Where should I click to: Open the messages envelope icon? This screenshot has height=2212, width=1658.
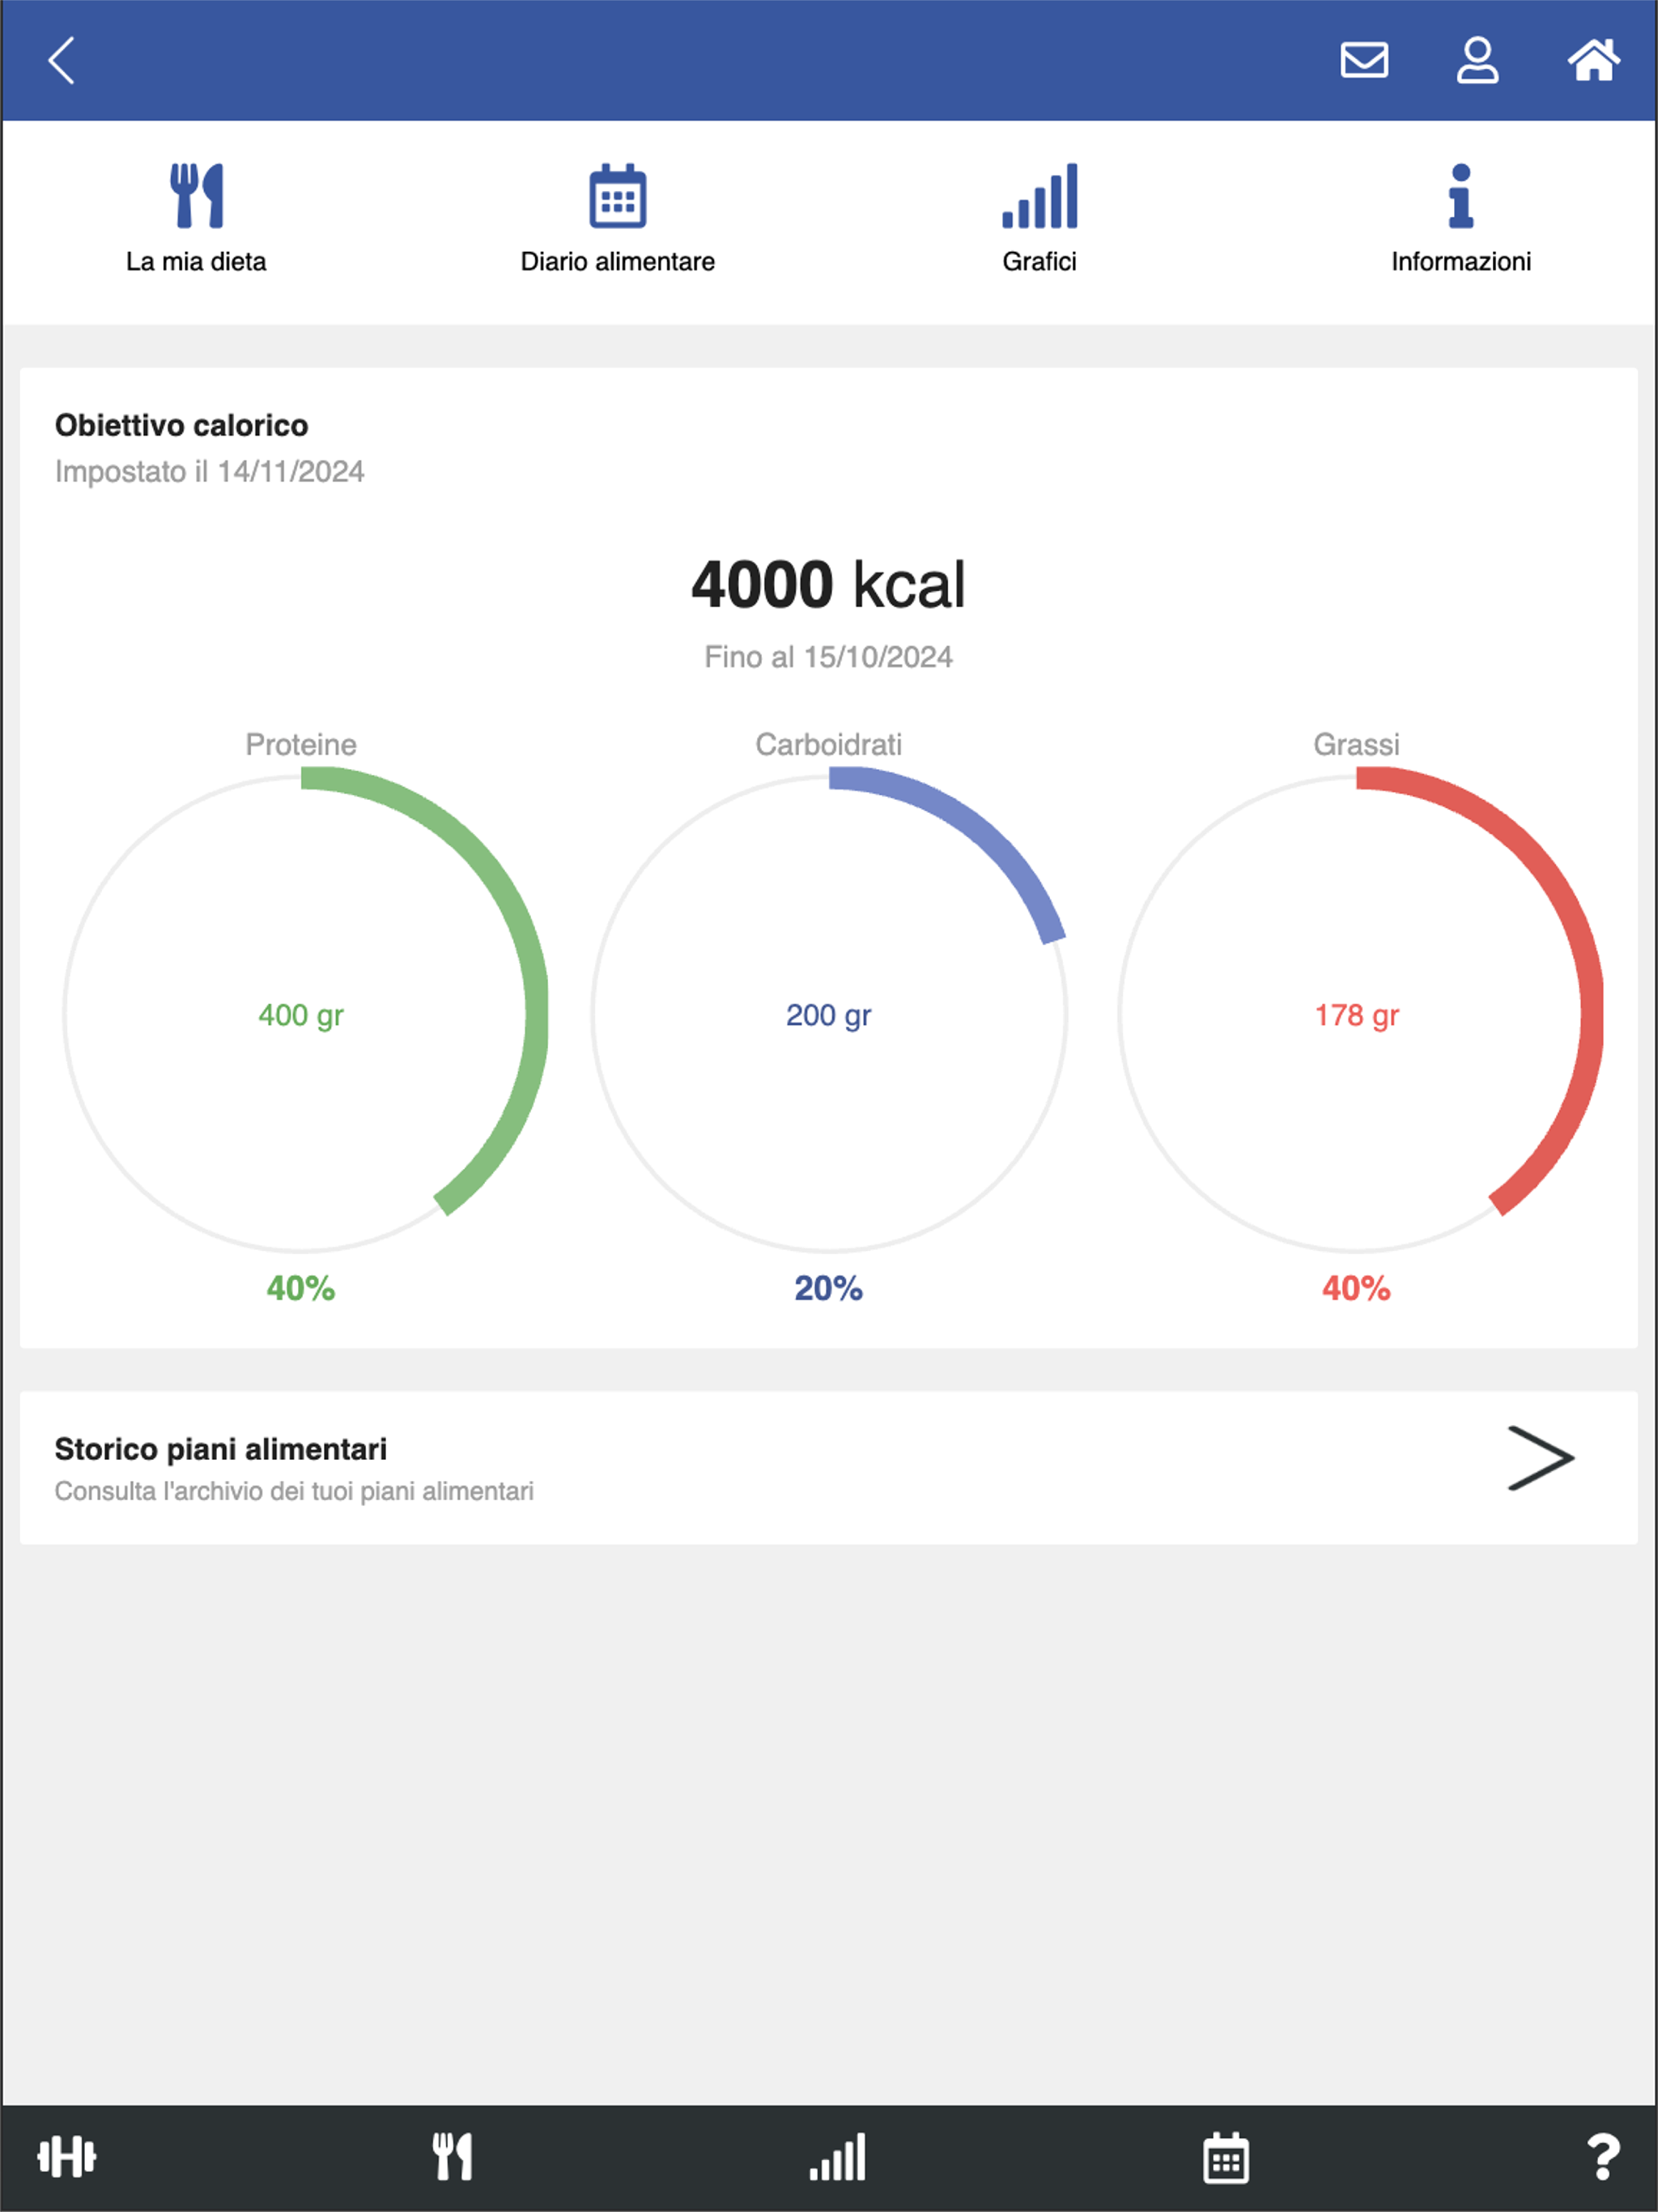tap(1364, 60)
